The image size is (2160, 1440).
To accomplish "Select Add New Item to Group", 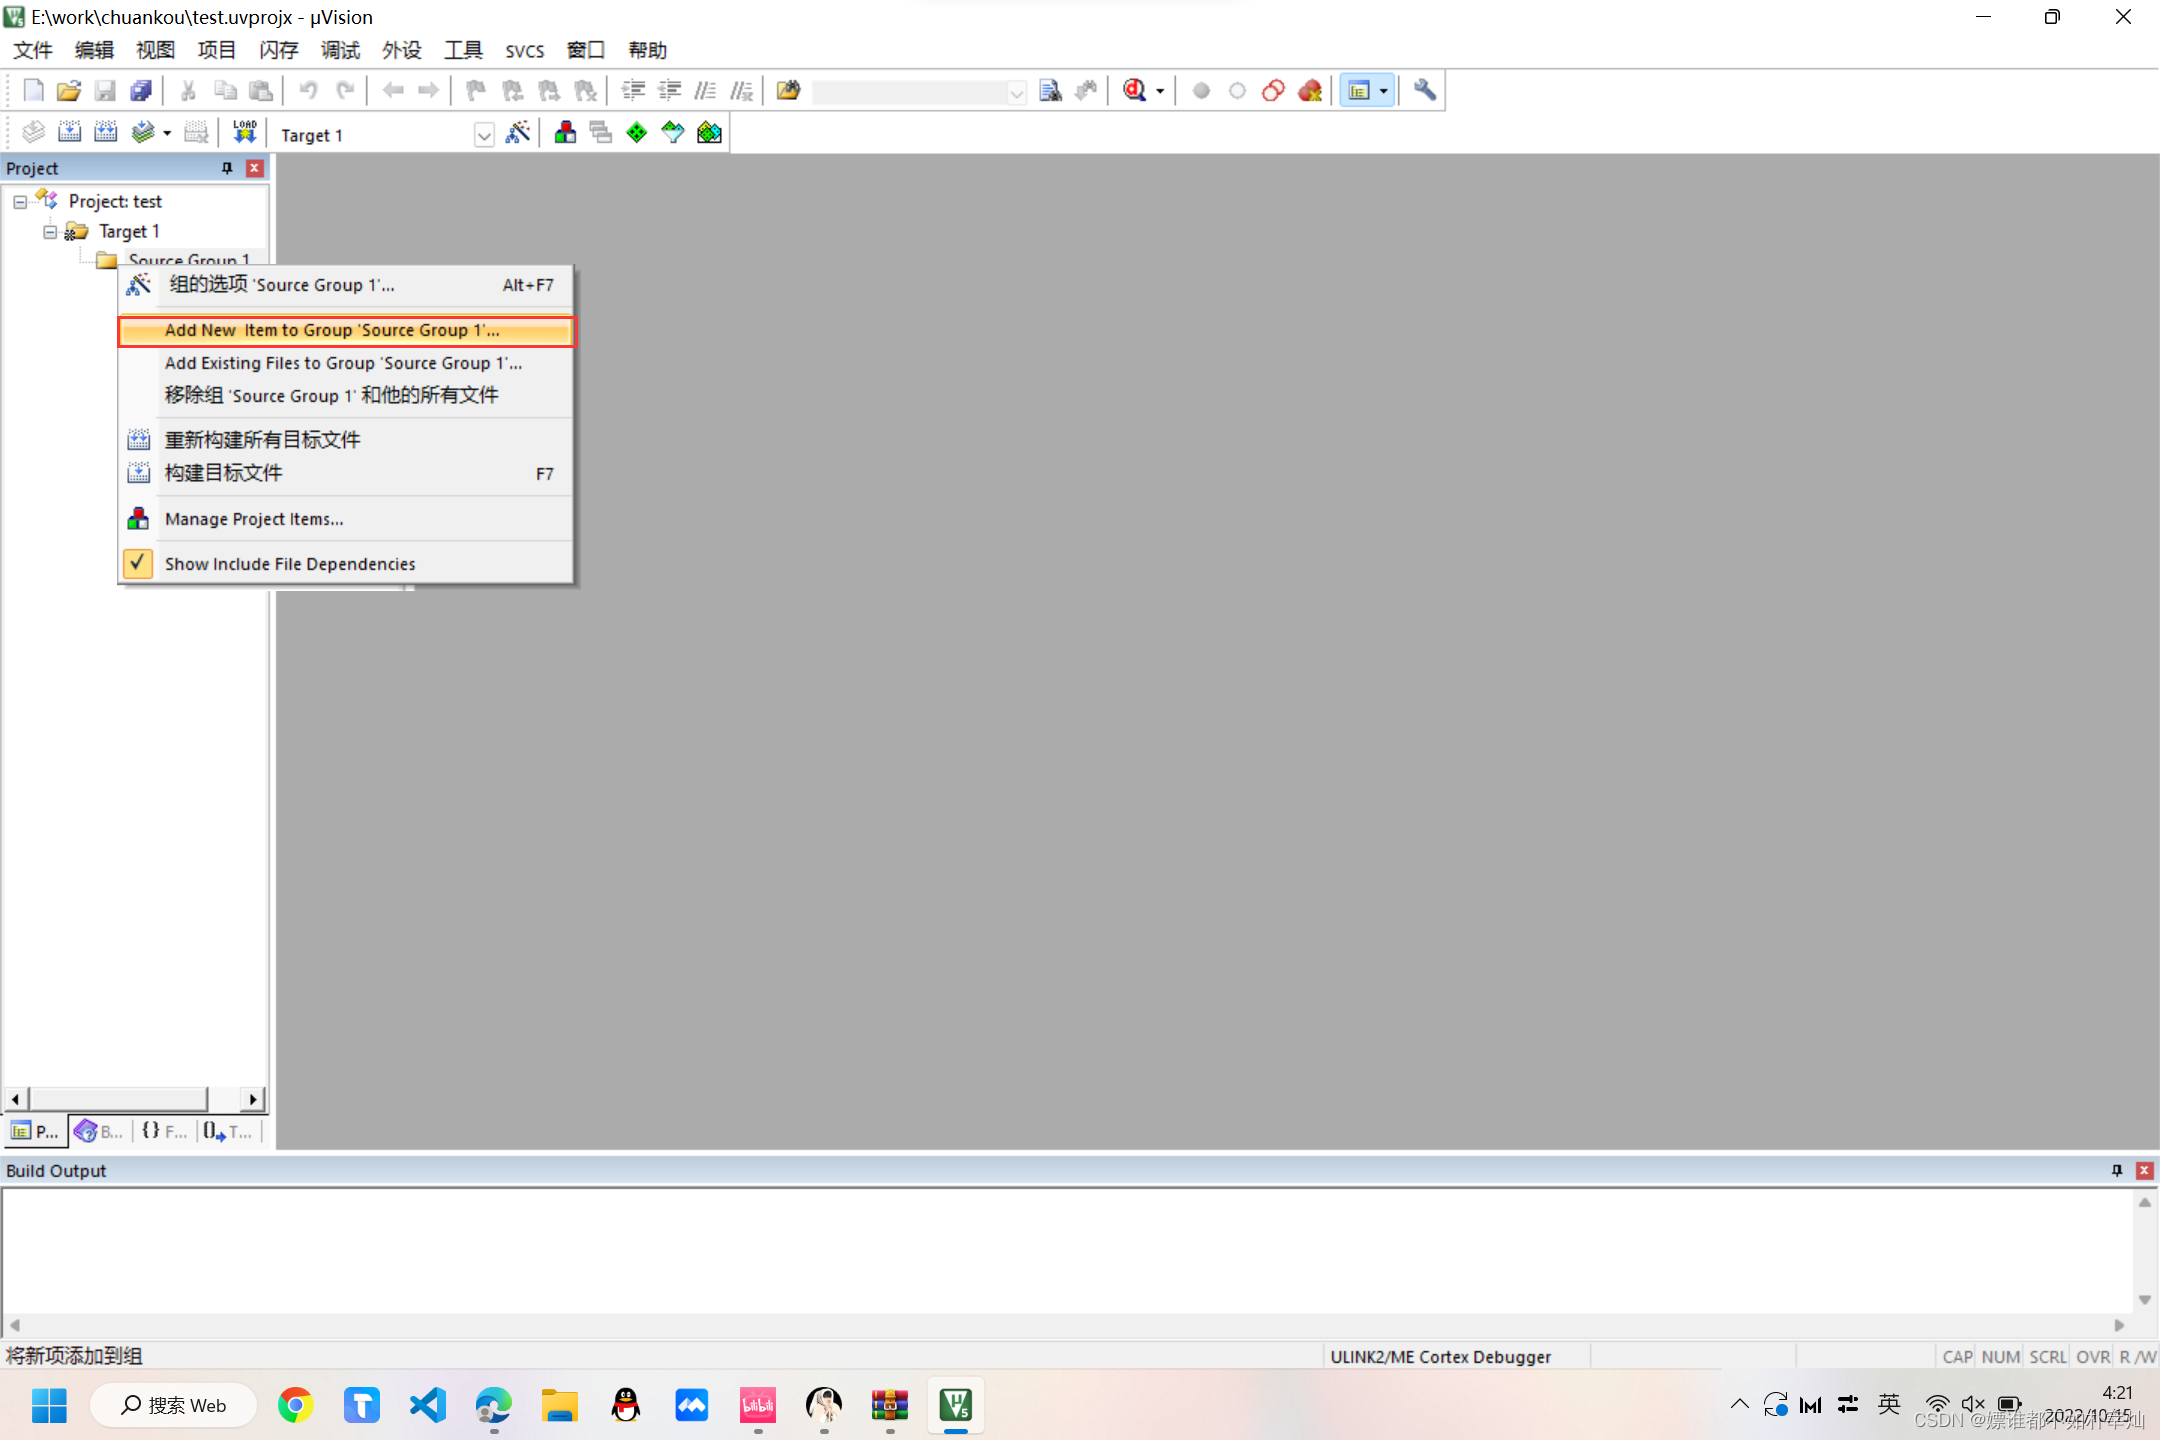I will [x=332, y=330].
